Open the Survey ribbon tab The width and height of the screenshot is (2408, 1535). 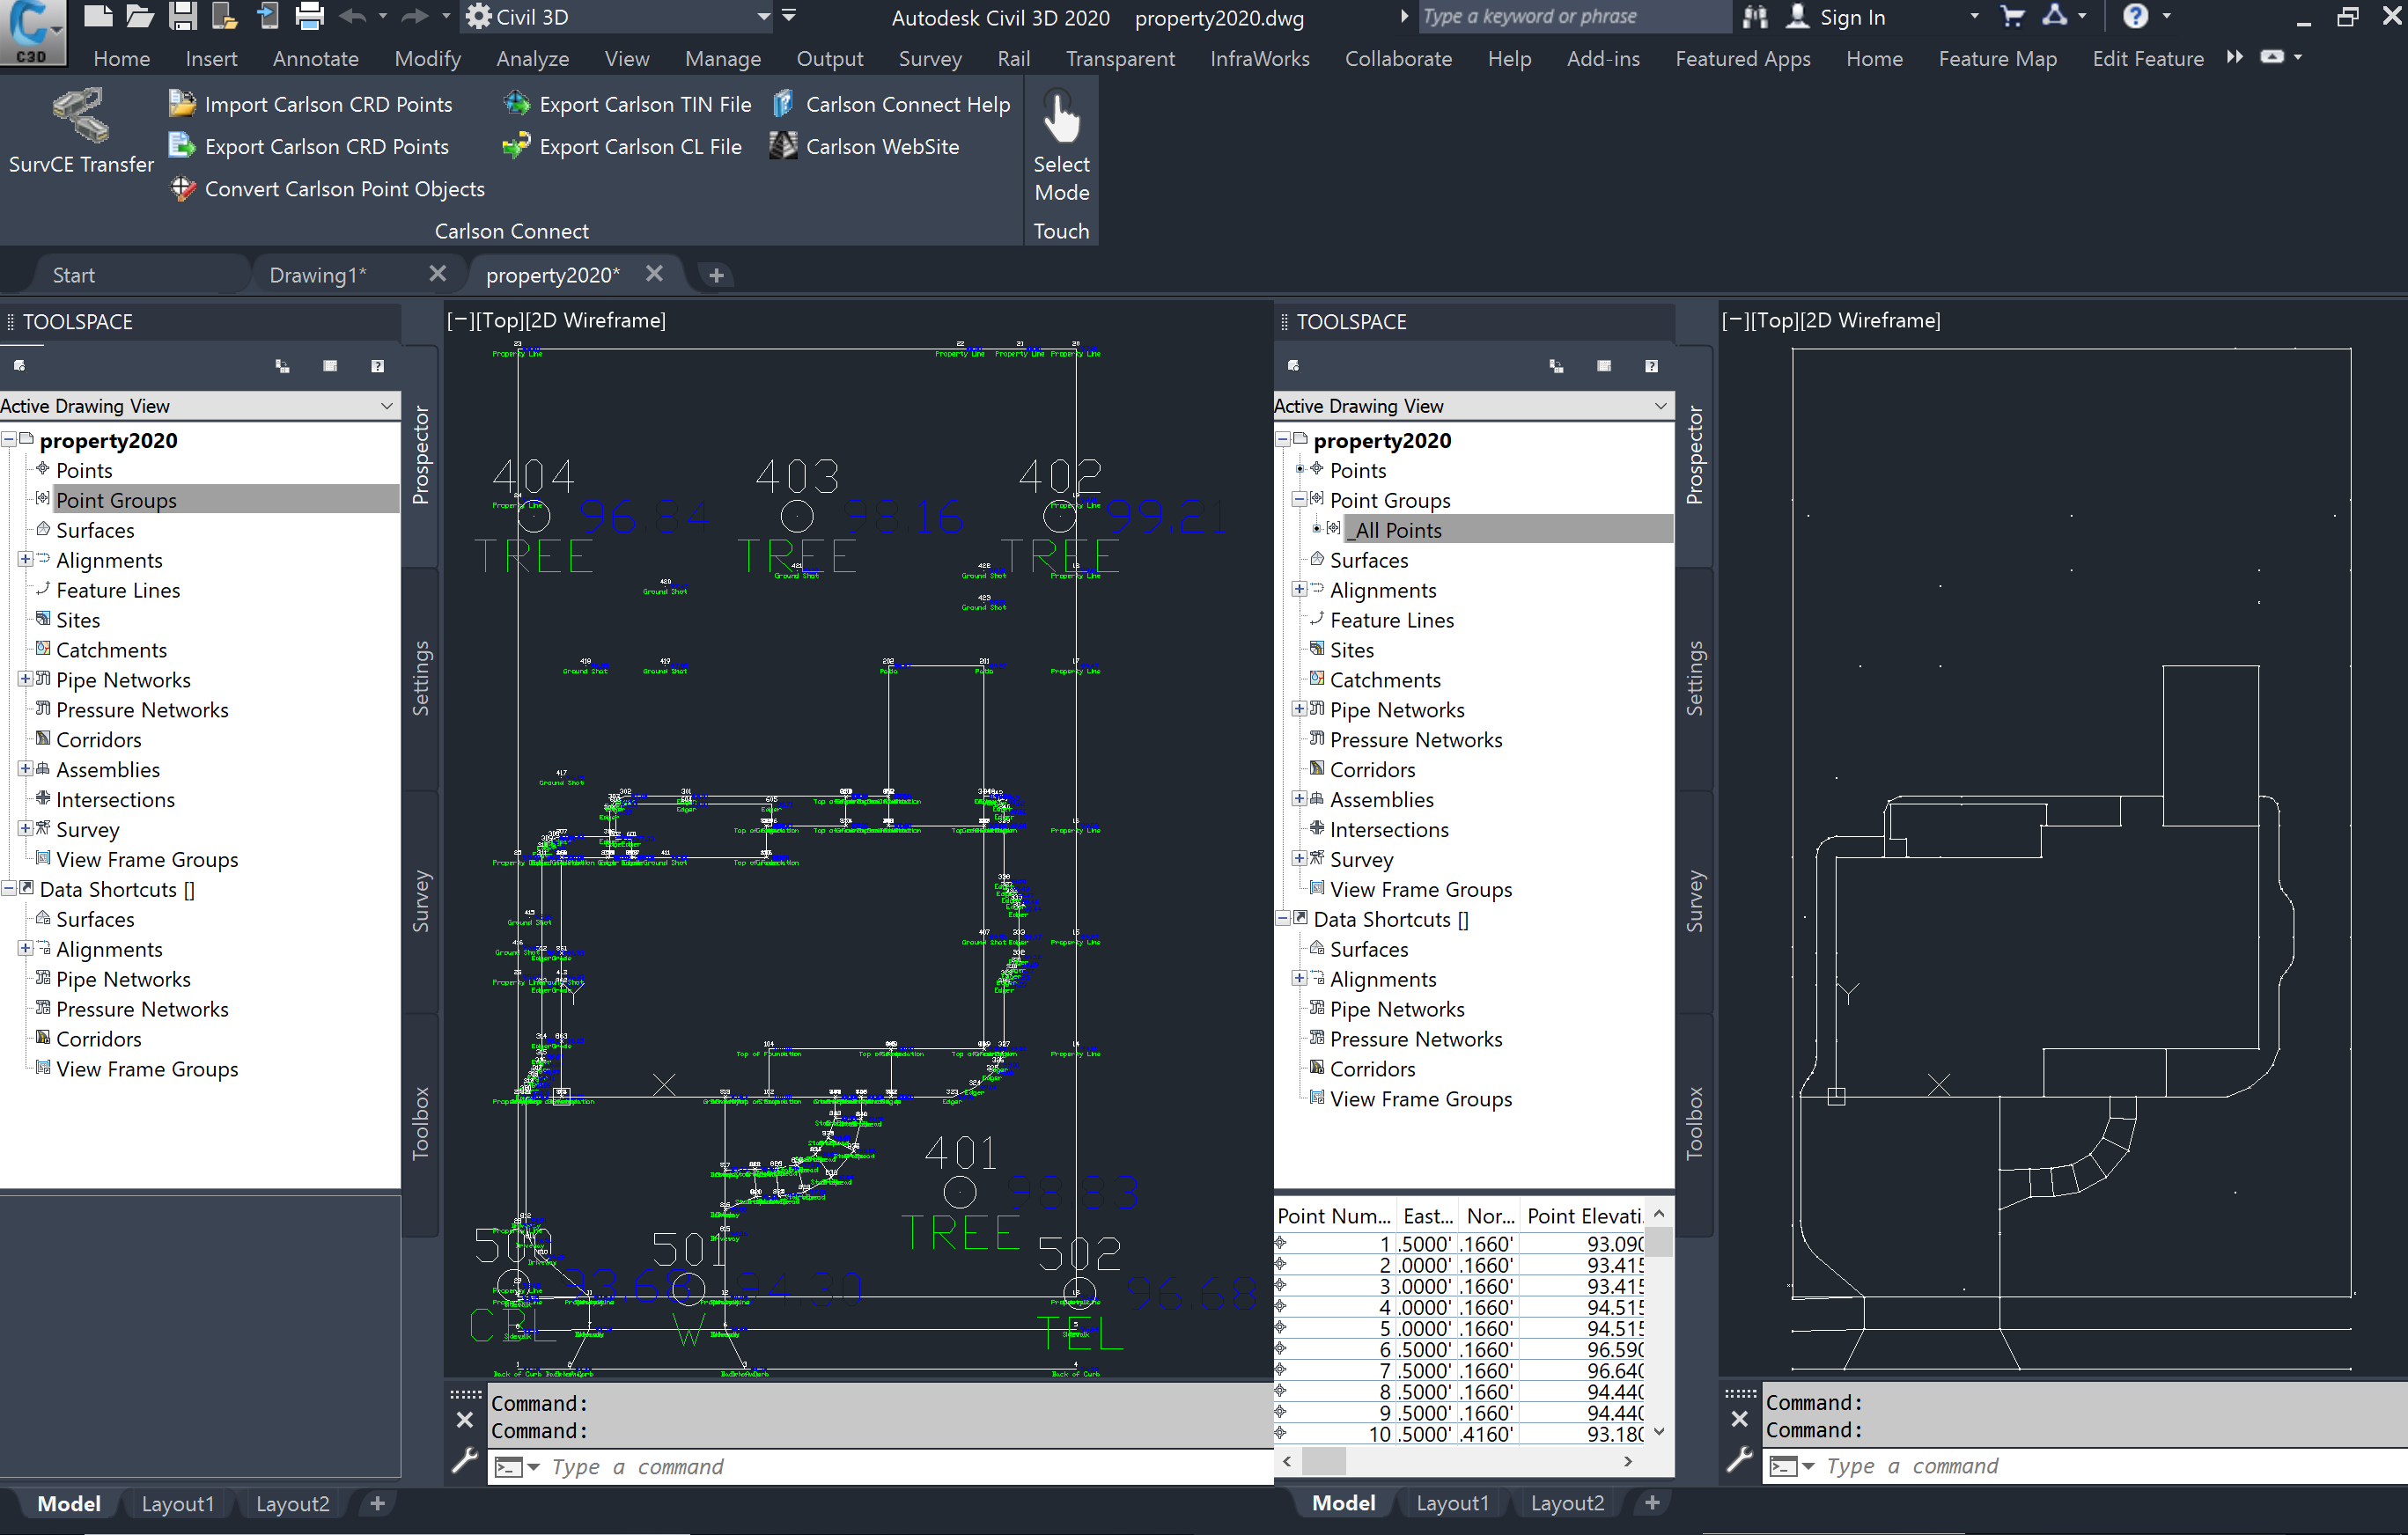click(929, 59)
